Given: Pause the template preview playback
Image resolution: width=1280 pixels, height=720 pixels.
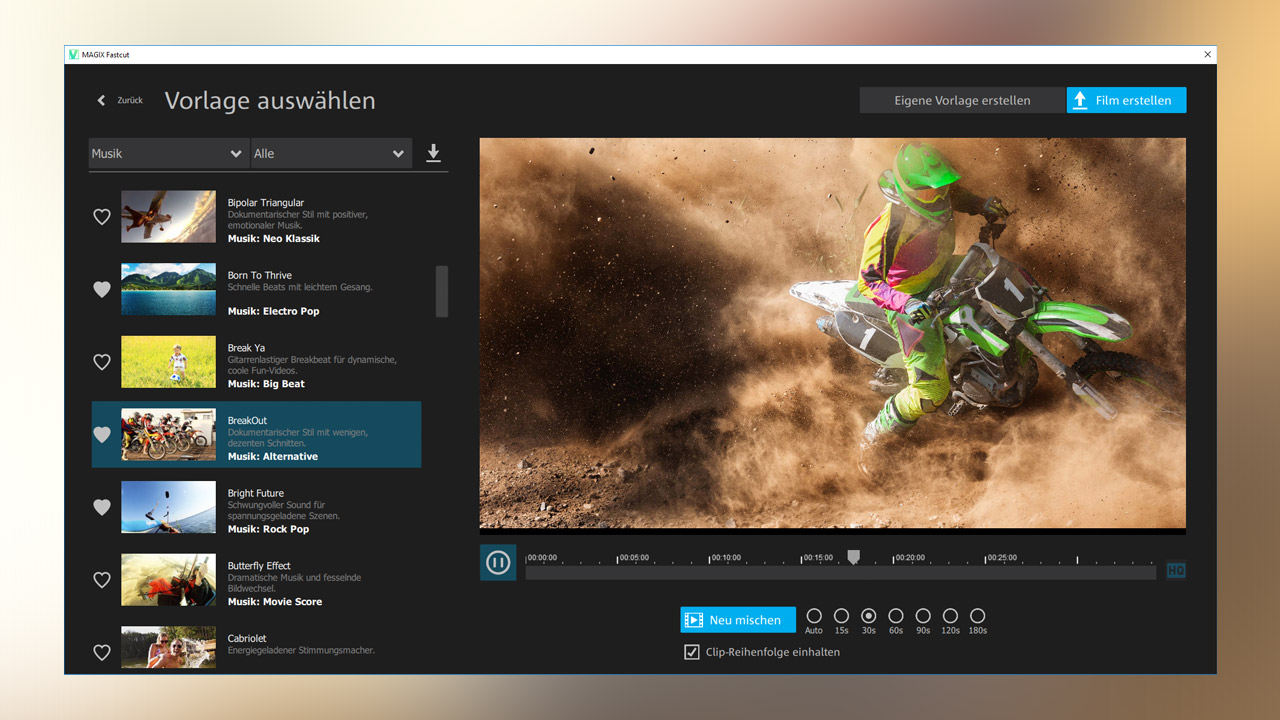Looking at the screenshot, I should click(x=498, y=562).
